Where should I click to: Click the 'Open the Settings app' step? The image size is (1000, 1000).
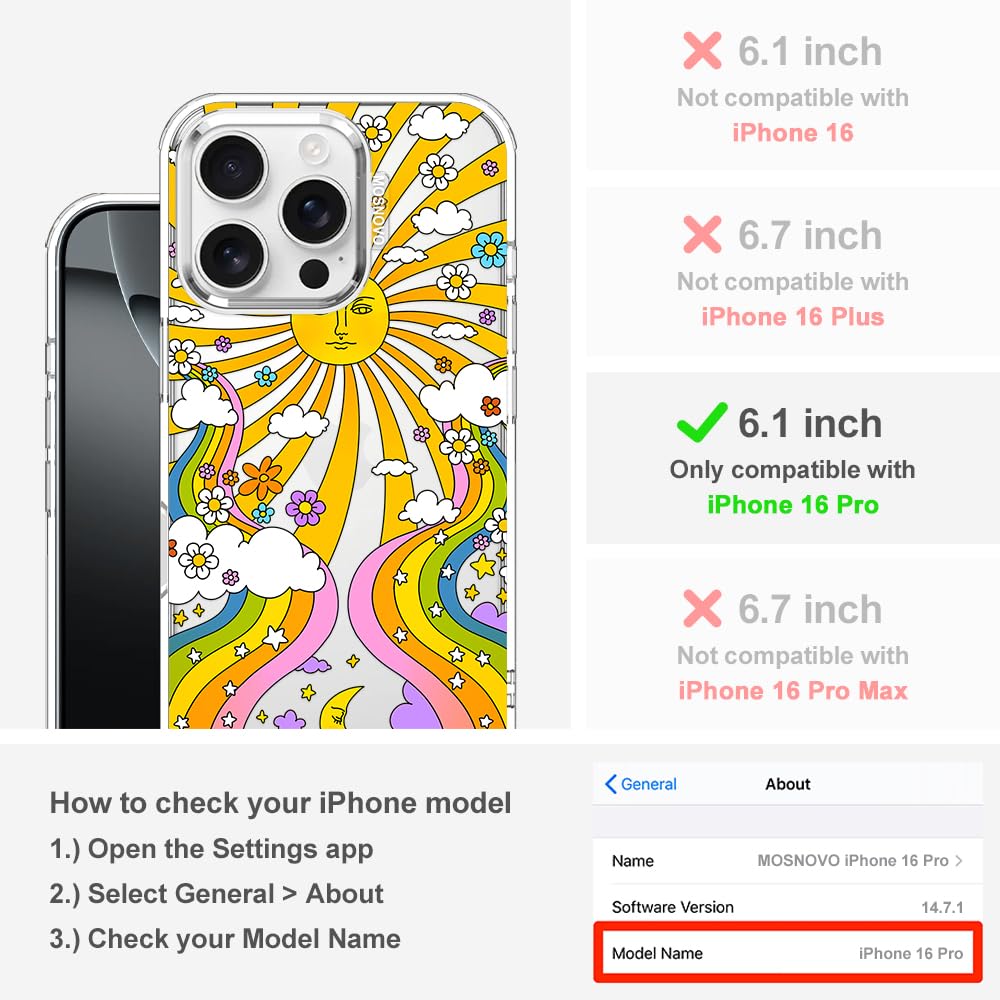(x=211, y=849)
